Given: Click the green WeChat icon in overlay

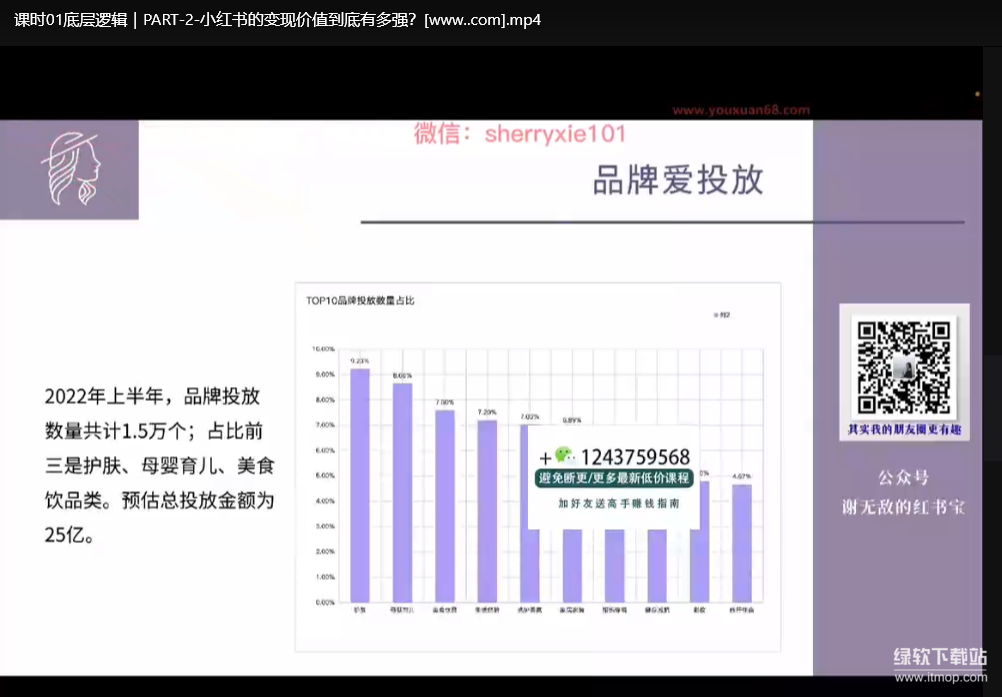Looking at the screenshot, I should coord(566,456).
